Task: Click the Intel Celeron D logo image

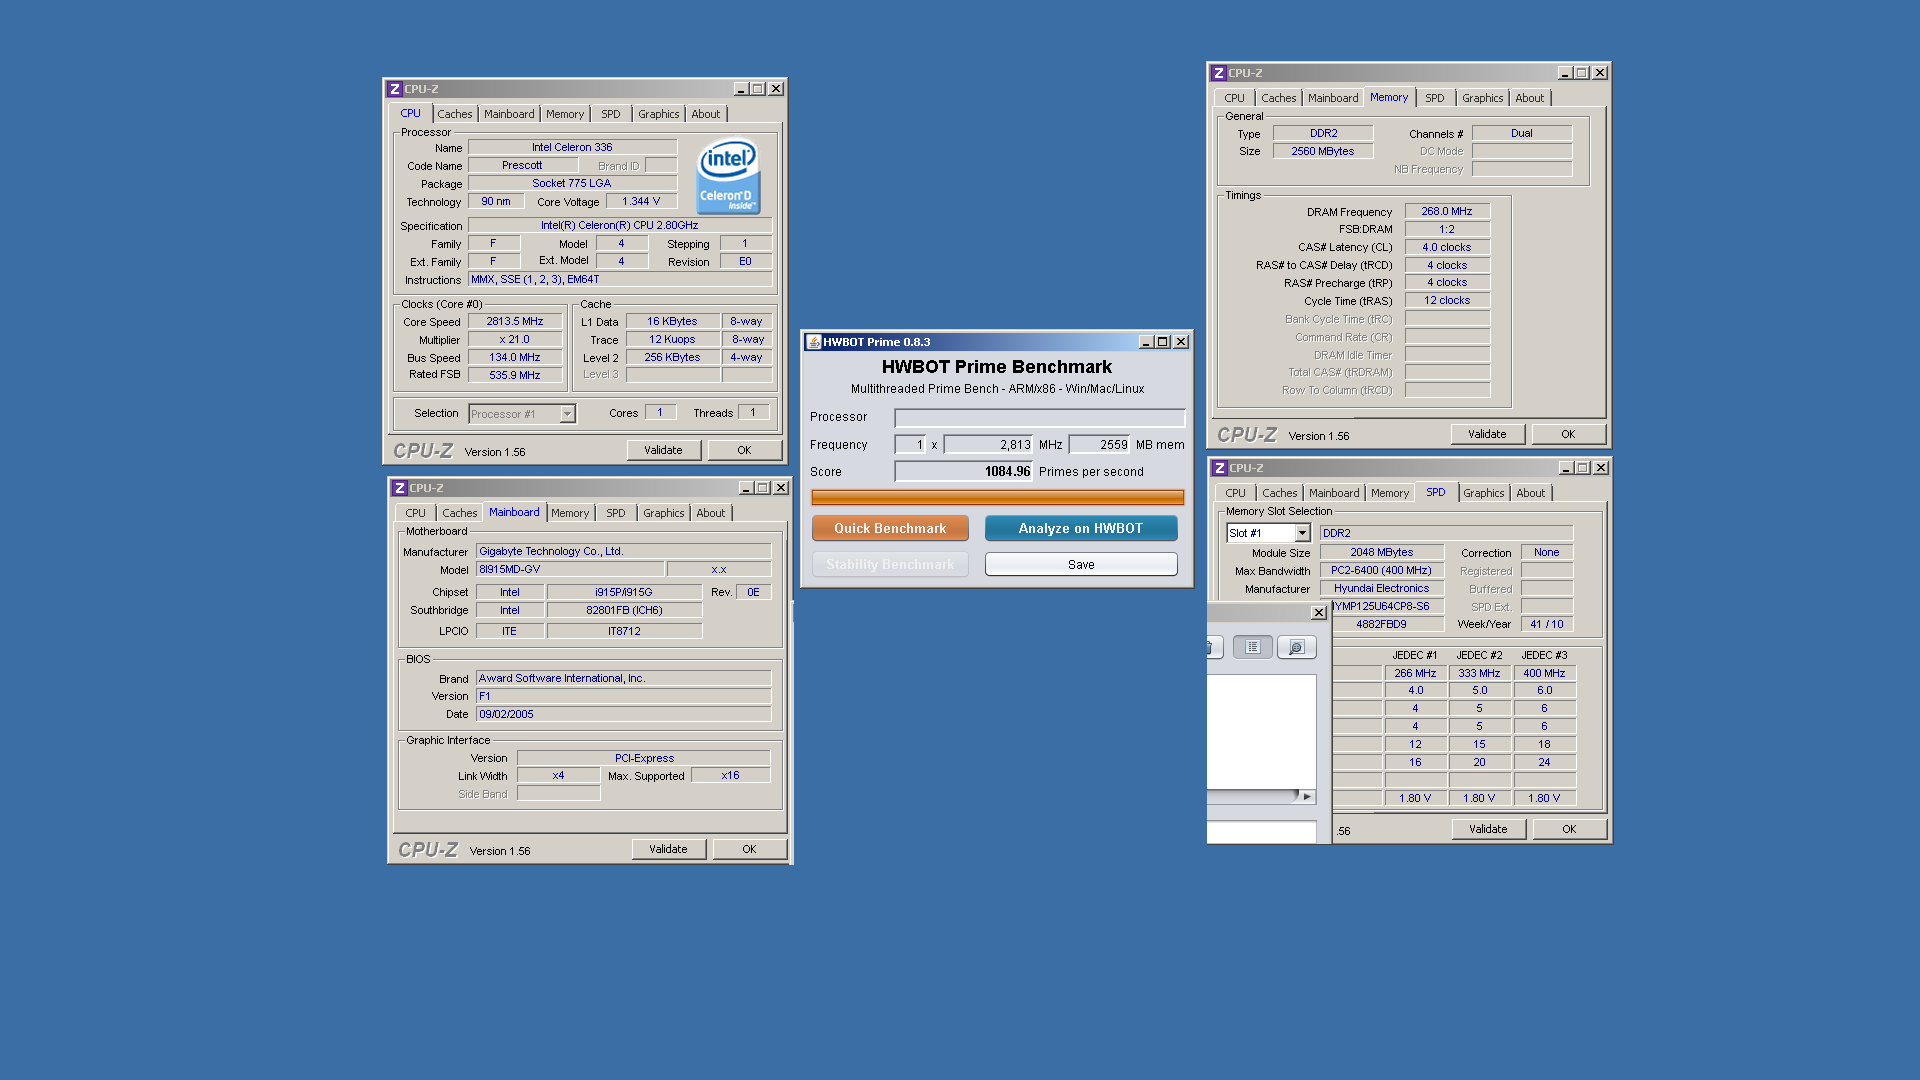Action: (x=729, y=175)
